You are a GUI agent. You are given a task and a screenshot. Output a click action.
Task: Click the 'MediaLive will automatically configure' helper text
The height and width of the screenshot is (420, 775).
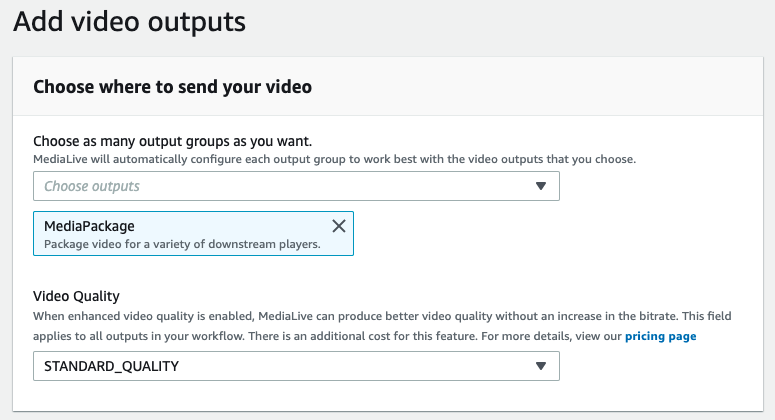click(x=335, y=159)
